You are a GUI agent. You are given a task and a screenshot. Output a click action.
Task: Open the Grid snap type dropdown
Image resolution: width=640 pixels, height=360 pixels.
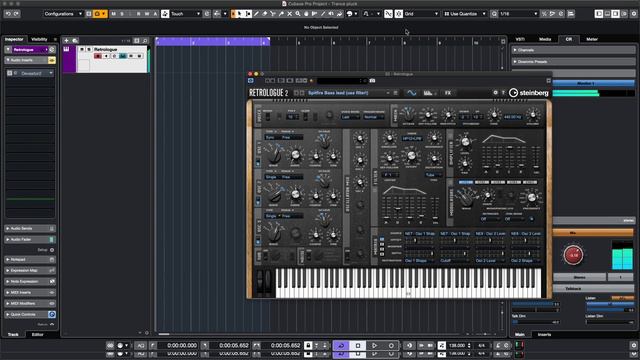pos(421,14)
